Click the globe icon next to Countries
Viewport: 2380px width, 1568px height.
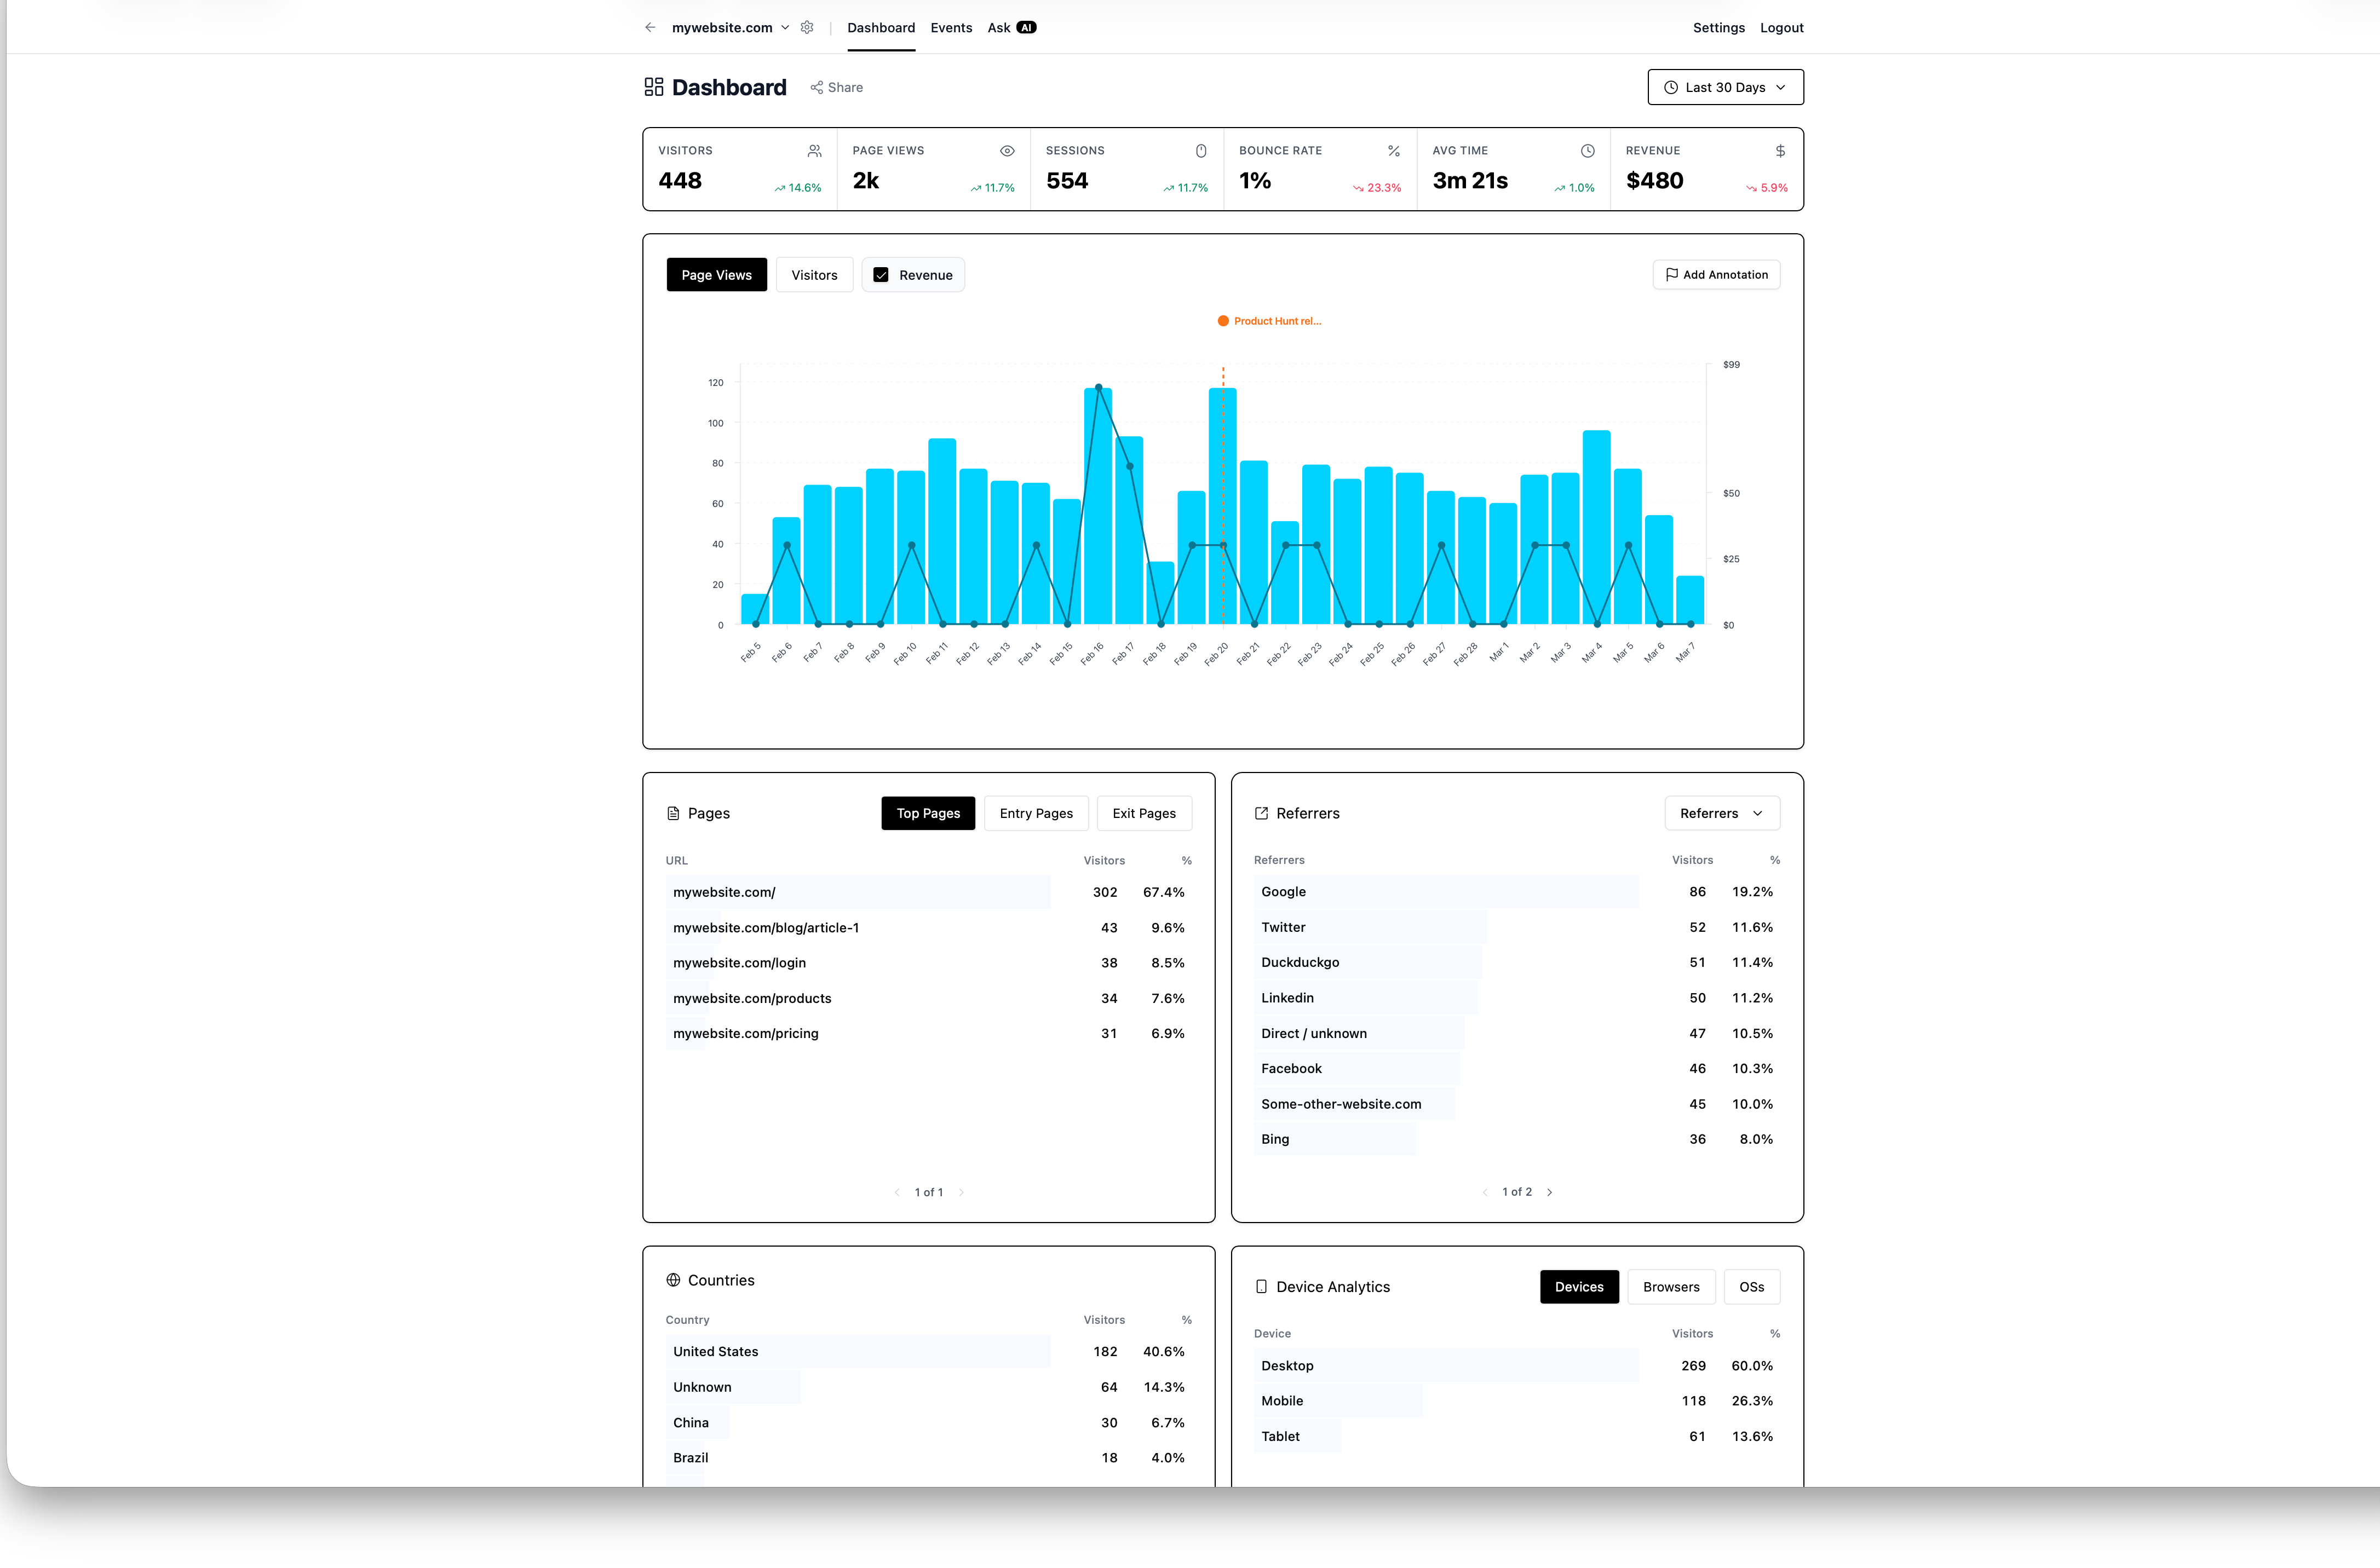click(x=674, y=1280)
